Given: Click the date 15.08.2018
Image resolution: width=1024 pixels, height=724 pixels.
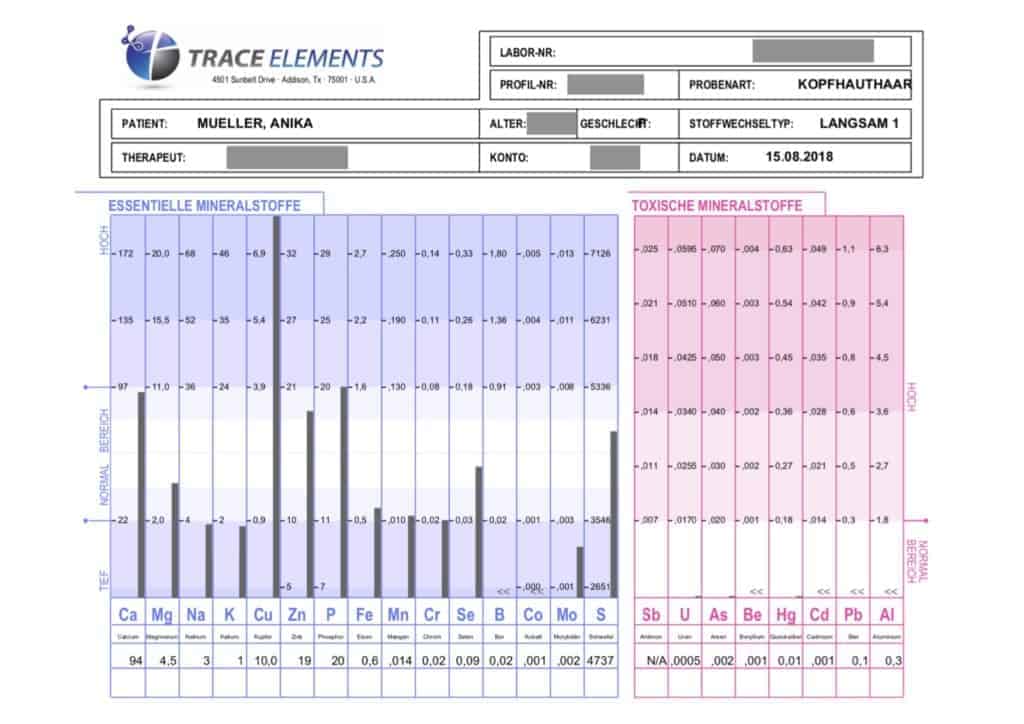Looking at the screenshot, I should 799,157.
